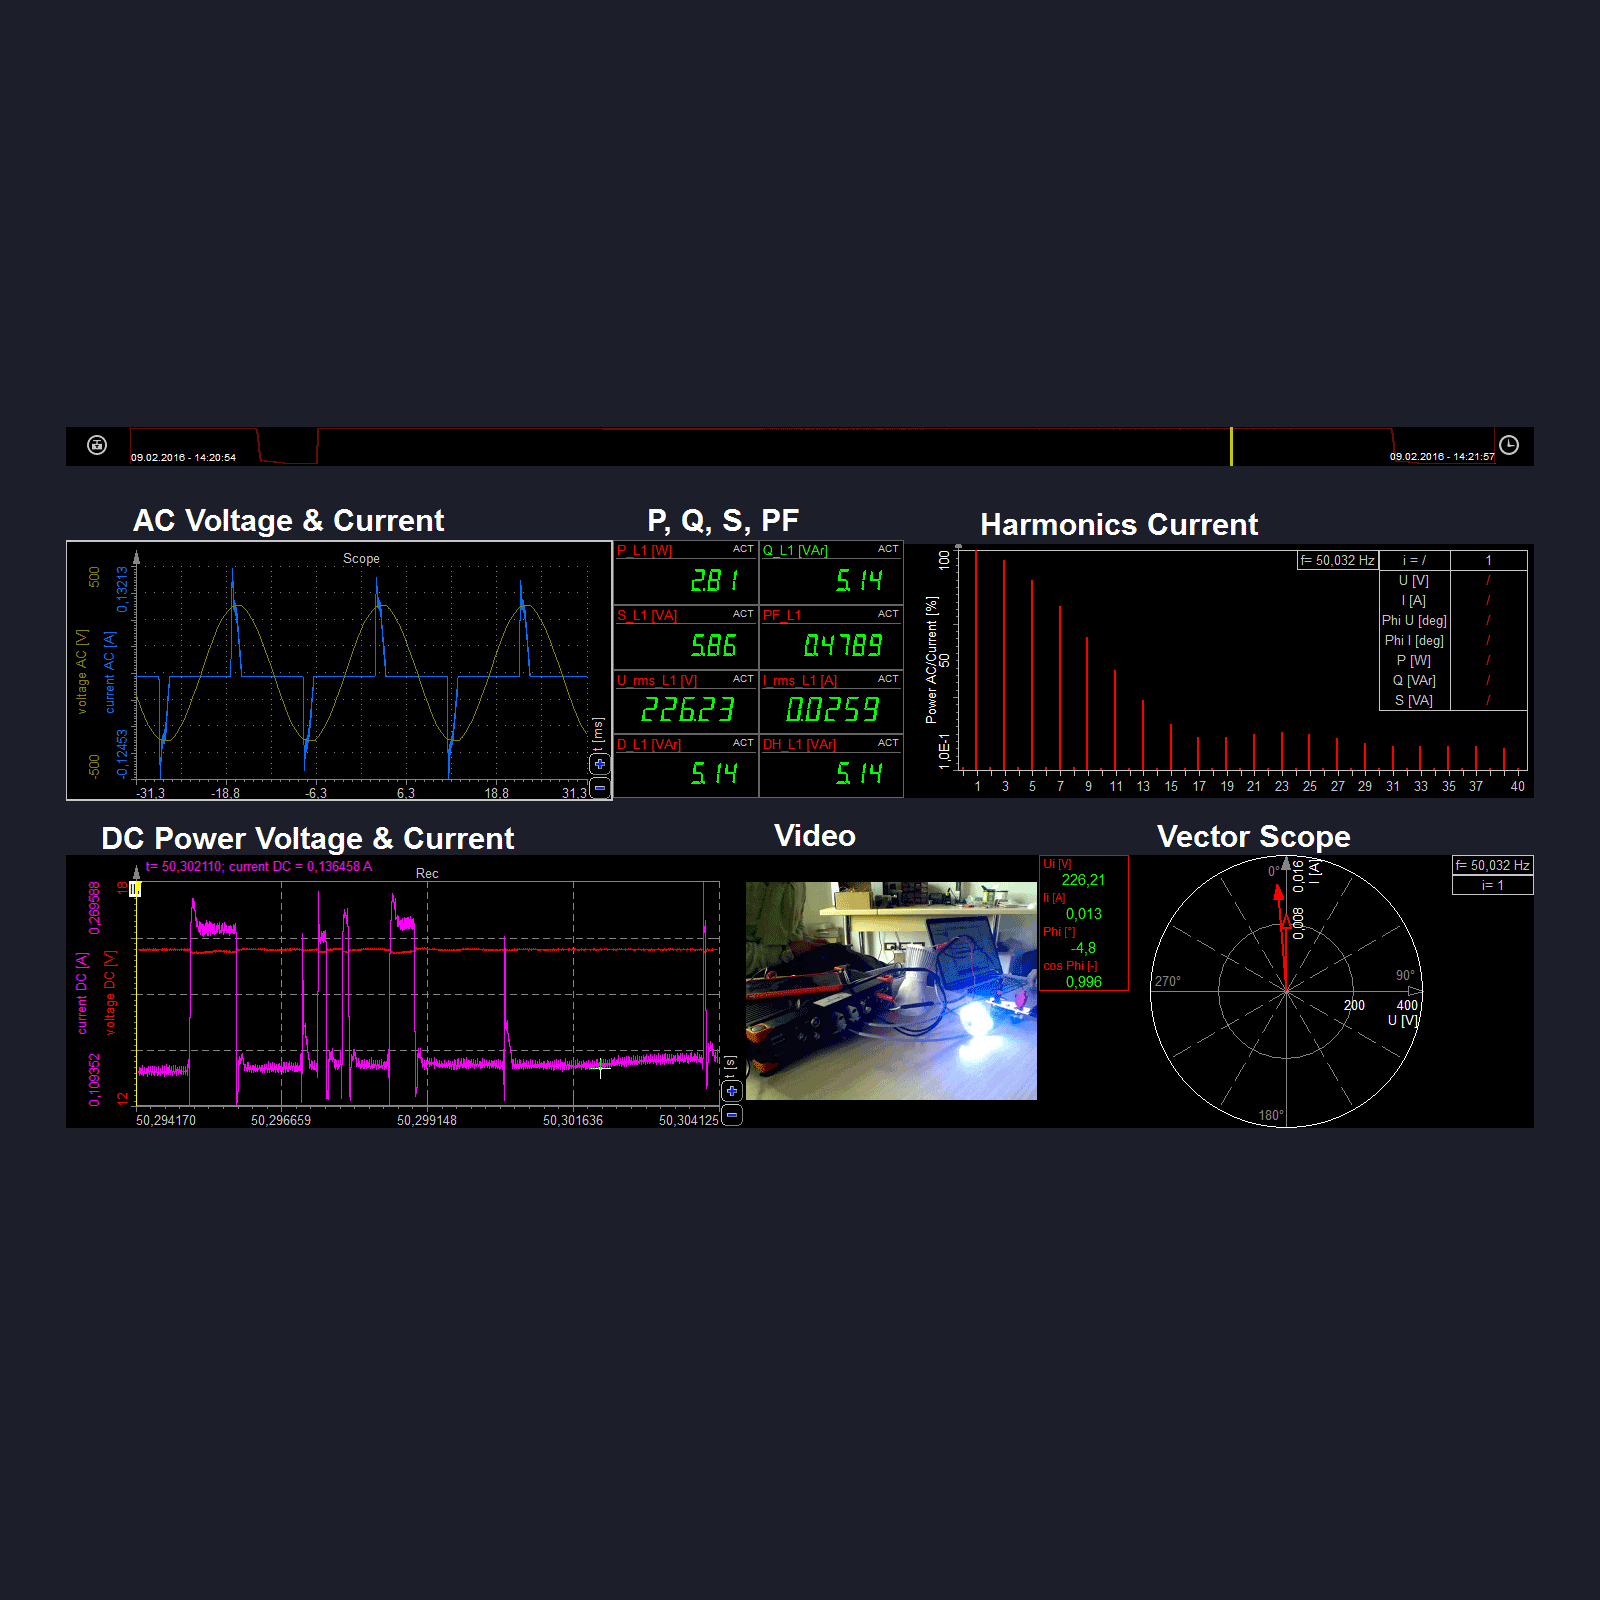
Task: Click the Power AC/Current [%] axis label
Action: 931,660
